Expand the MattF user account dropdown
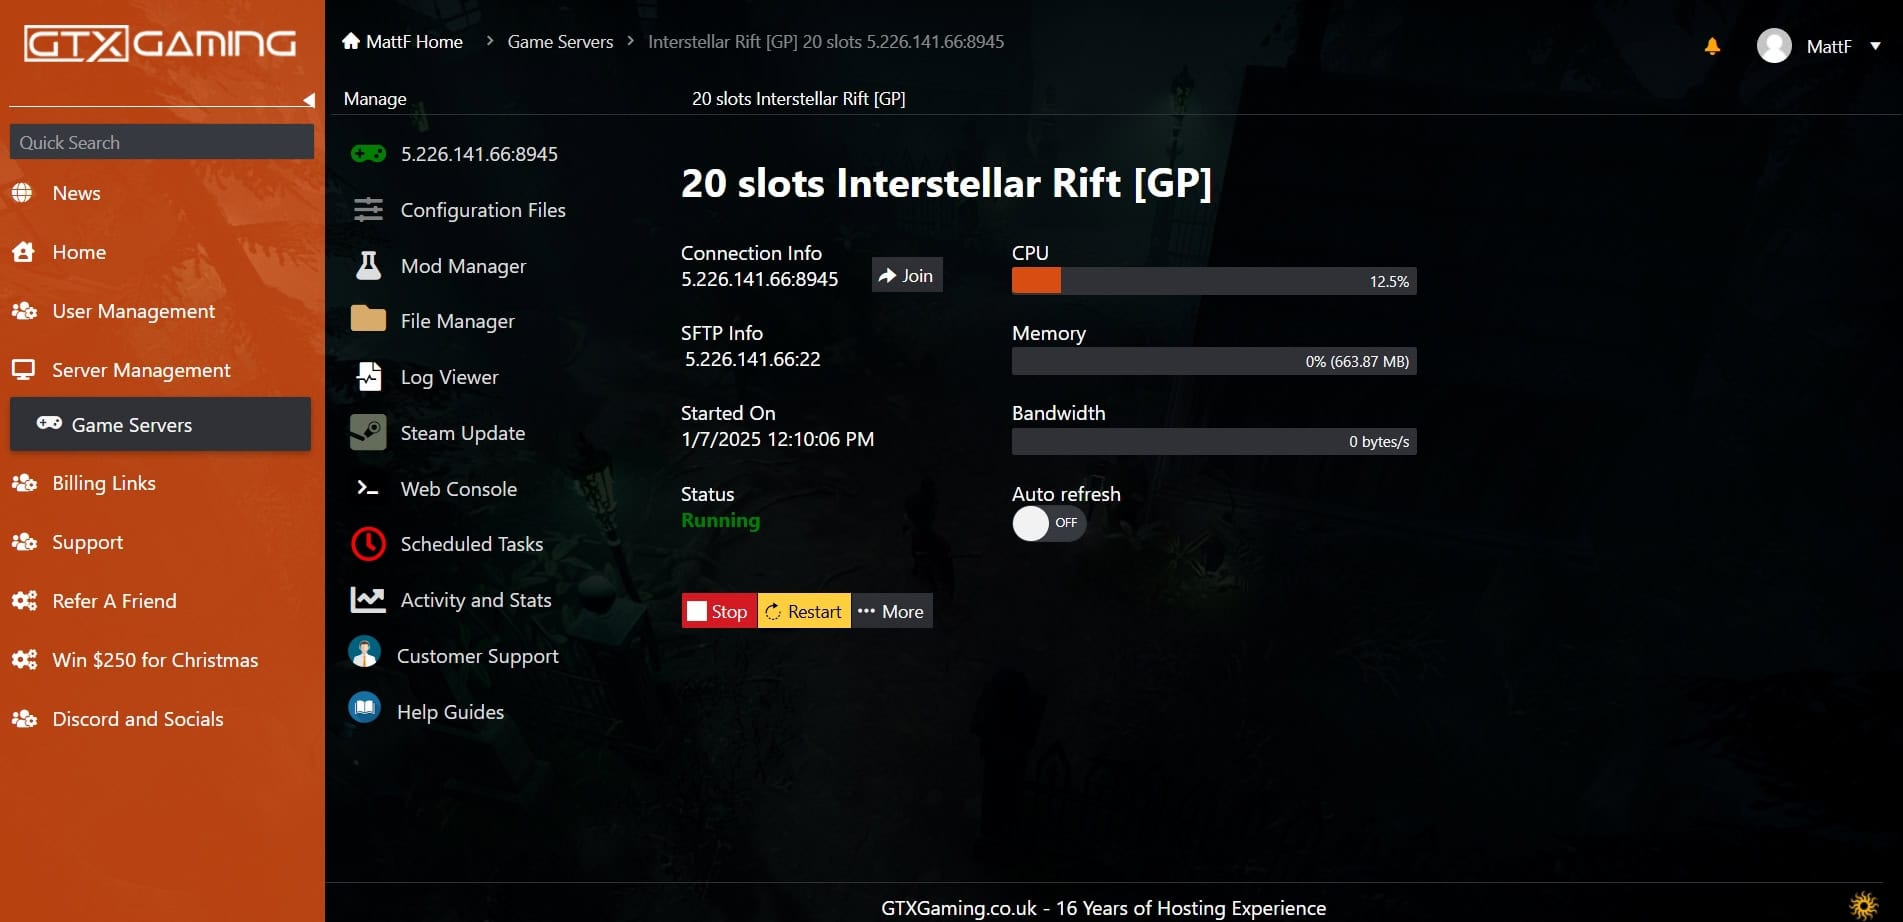1903x922 pixels. click(x=1875, y=46)
